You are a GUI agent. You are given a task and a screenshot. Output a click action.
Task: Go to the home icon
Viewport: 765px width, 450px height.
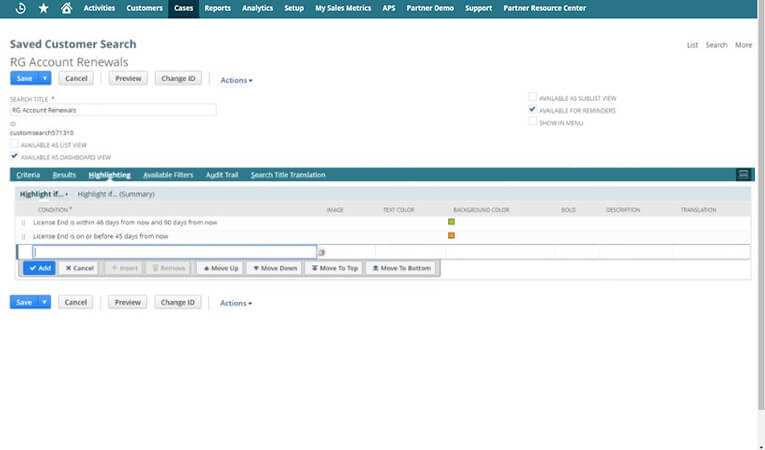click(x=66, y=8)
